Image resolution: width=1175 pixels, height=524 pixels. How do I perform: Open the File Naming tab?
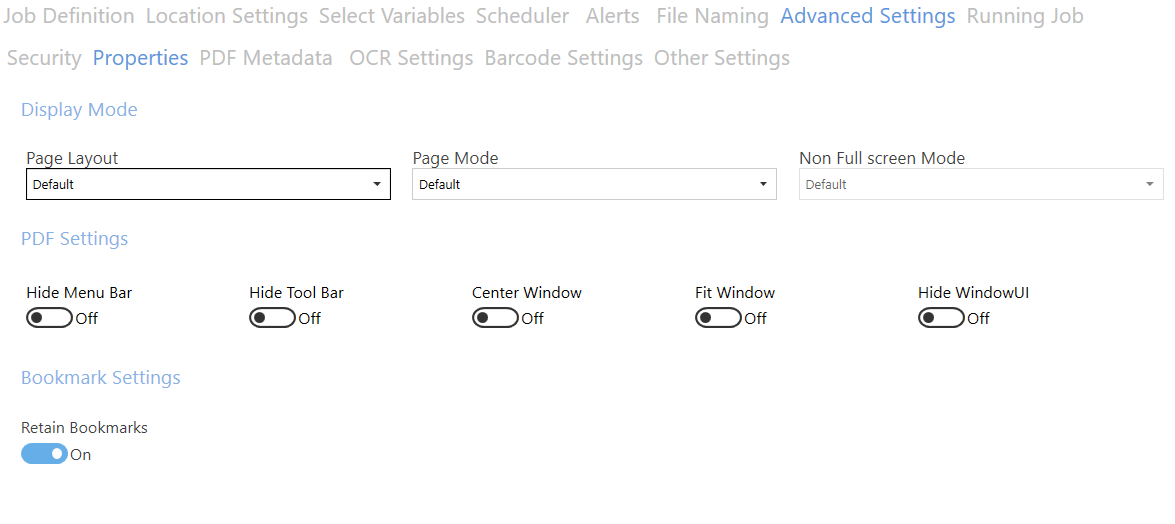(x=712, y=16)
